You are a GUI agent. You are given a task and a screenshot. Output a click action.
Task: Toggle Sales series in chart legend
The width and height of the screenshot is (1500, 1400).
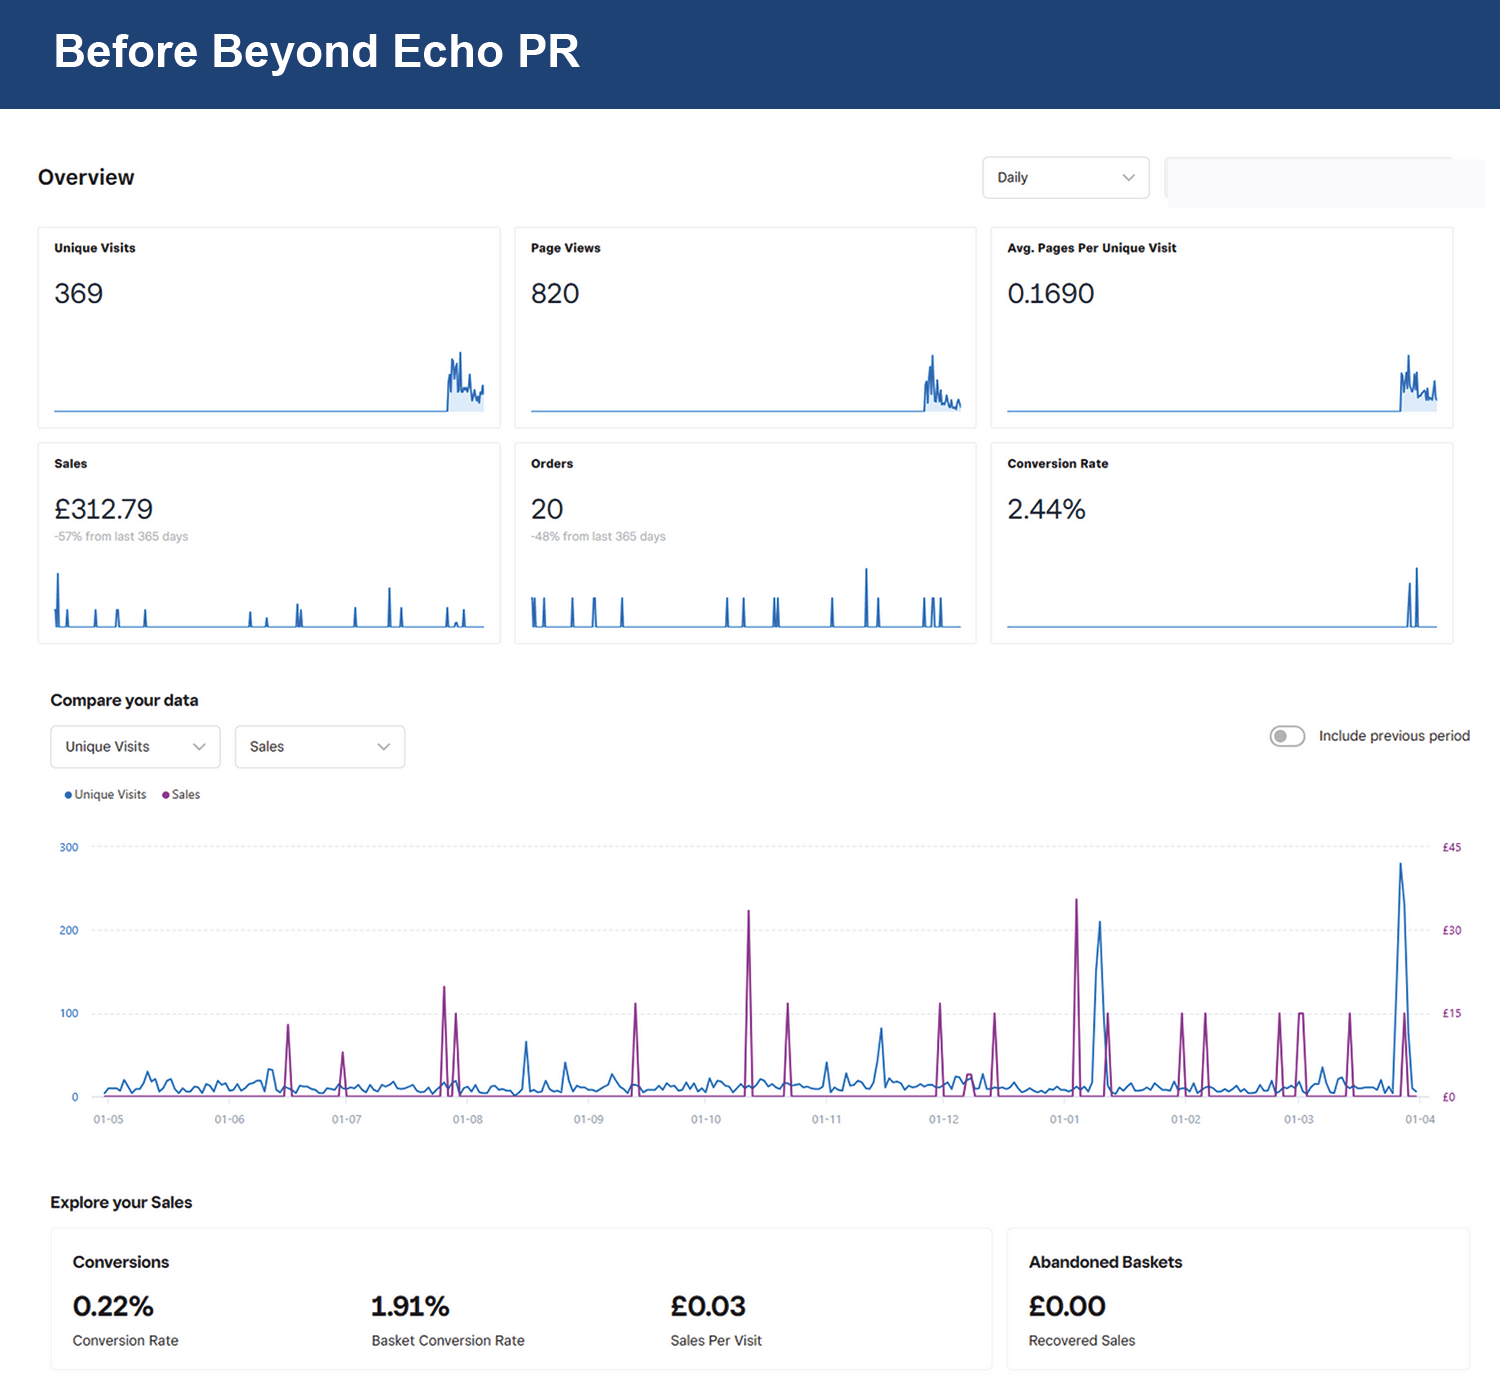tap(181, 795)
